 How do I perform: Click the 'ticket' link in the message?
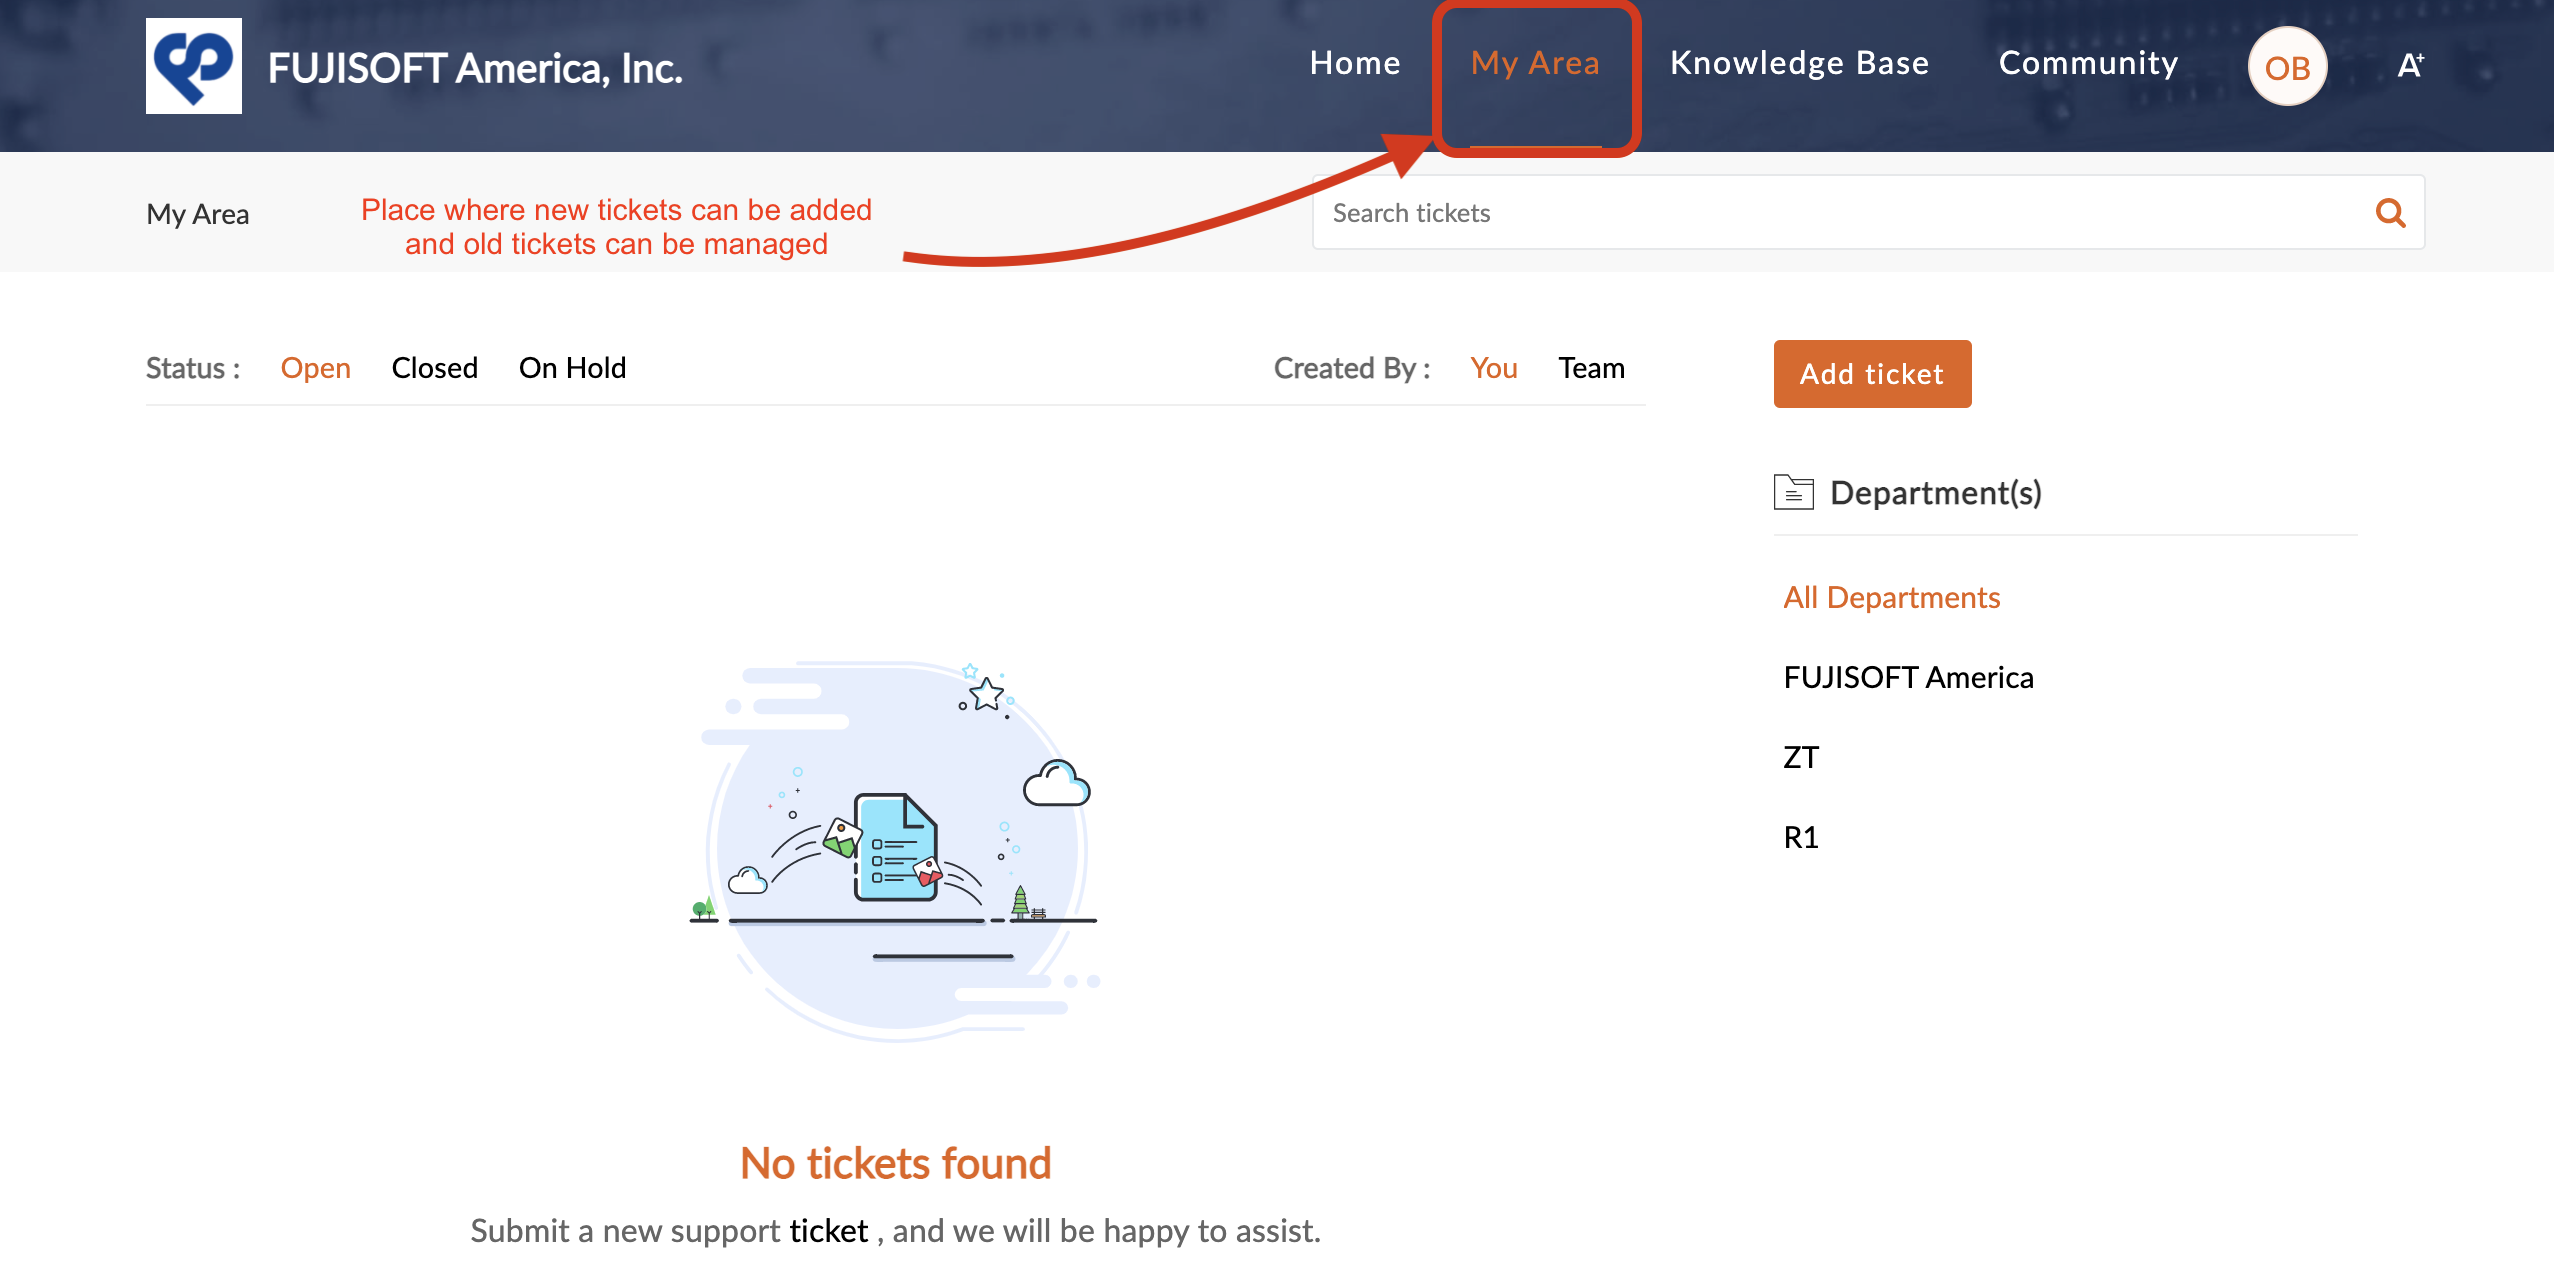click(828, 1230)
